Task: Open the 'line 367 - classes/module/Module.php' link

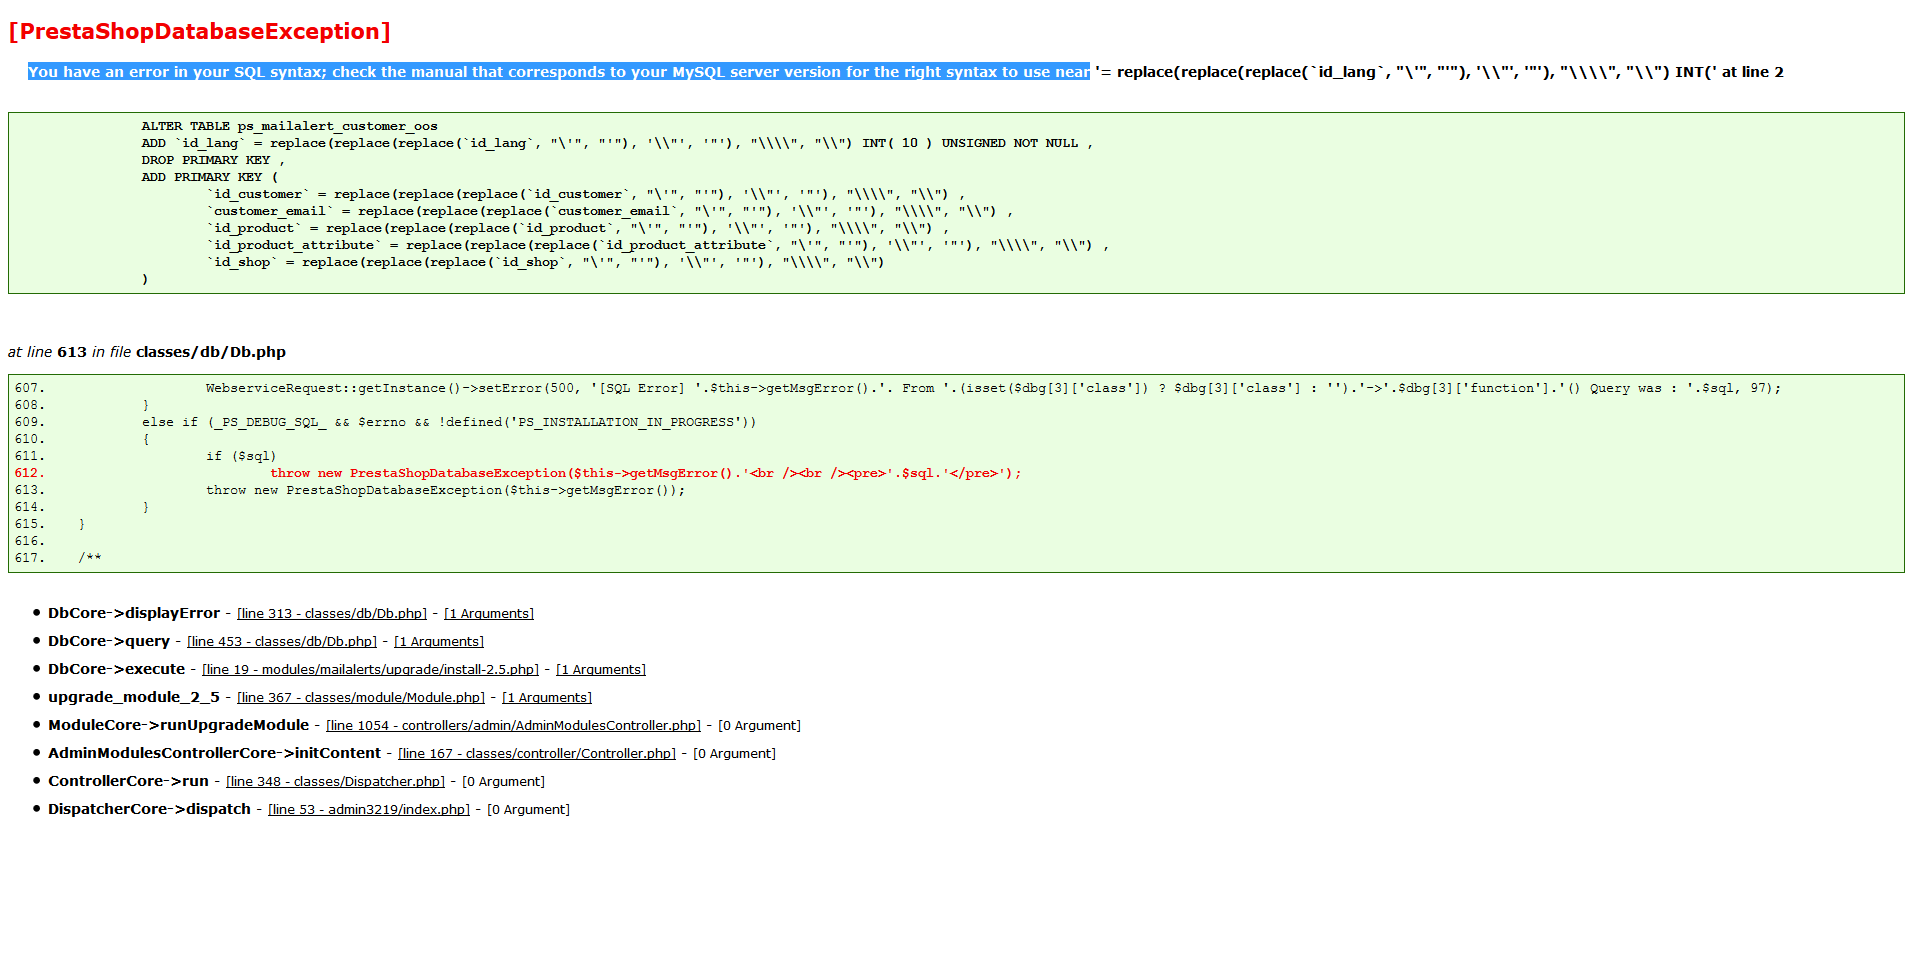Action: (361, 698)
